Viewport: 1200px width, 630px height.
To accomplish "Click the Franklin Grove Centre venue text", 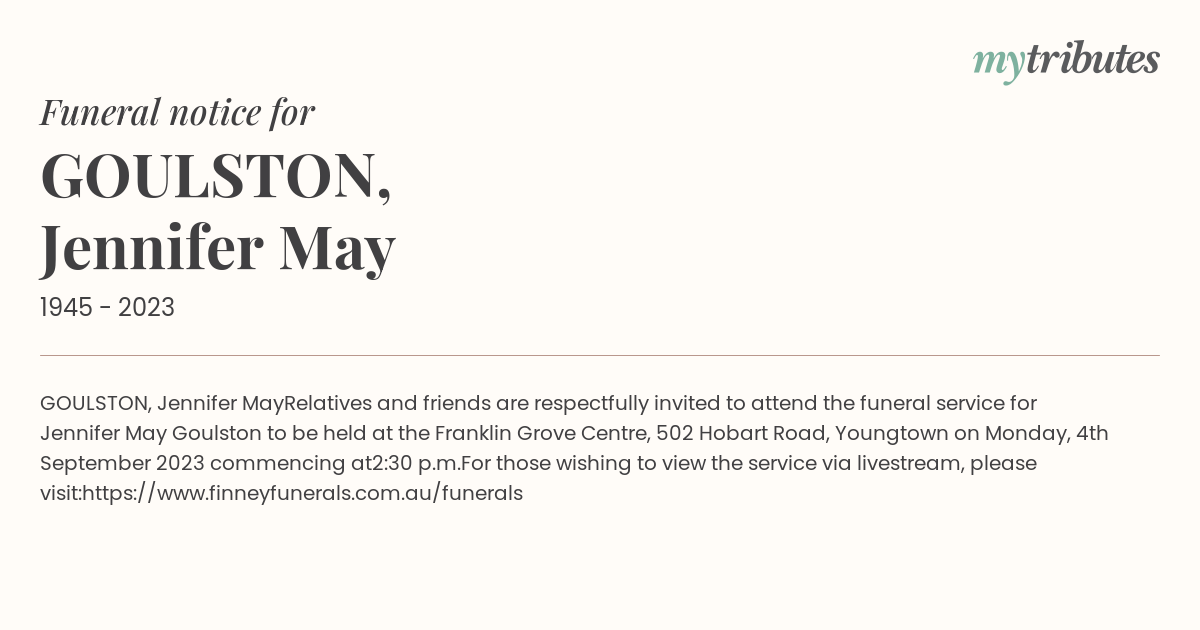I will click(533, 433).
